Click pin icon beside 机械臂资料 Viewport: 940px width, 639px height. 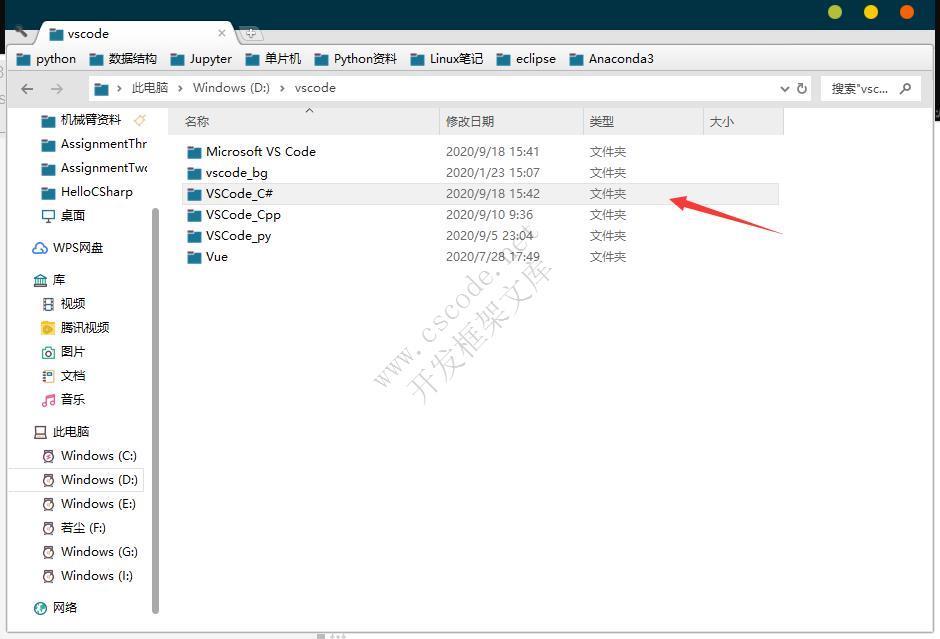click(x=140, y=120)
